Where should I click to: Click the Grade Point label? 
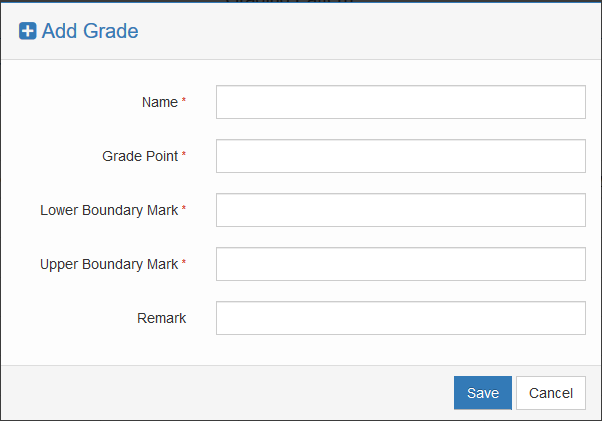pos(140,156)
